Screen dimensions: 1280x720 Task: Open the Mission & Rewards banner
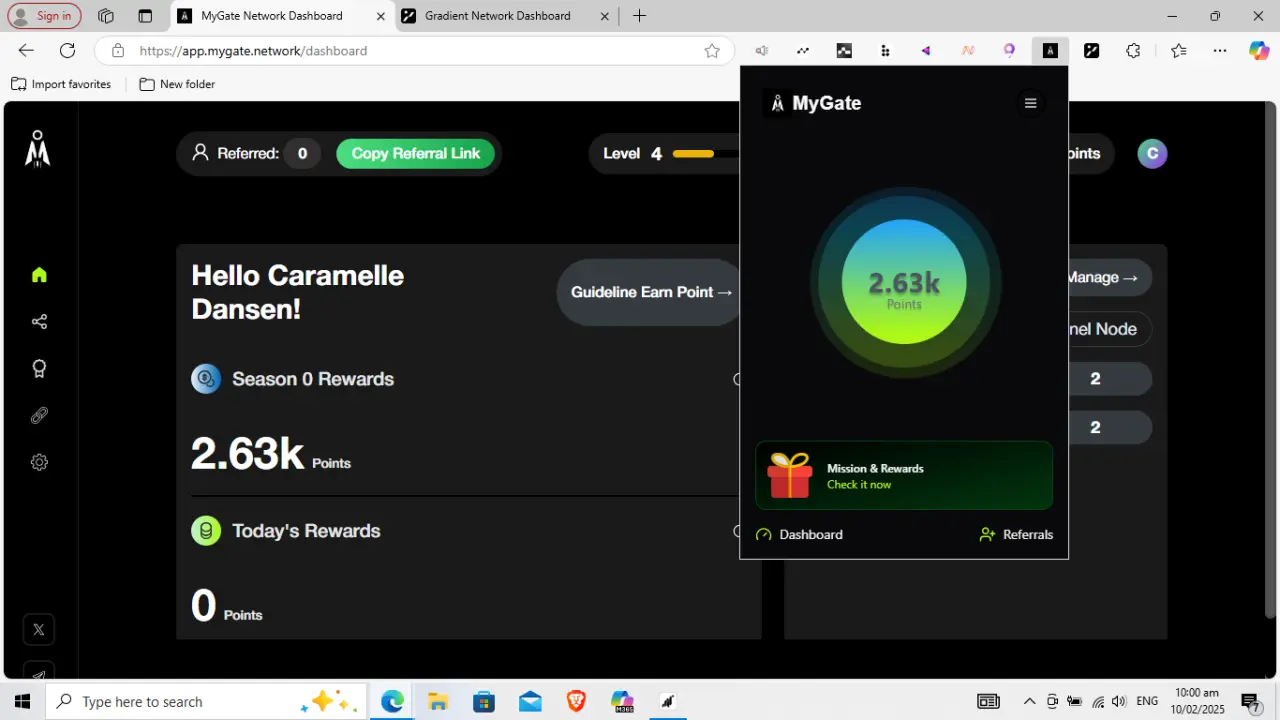(904, 476)
